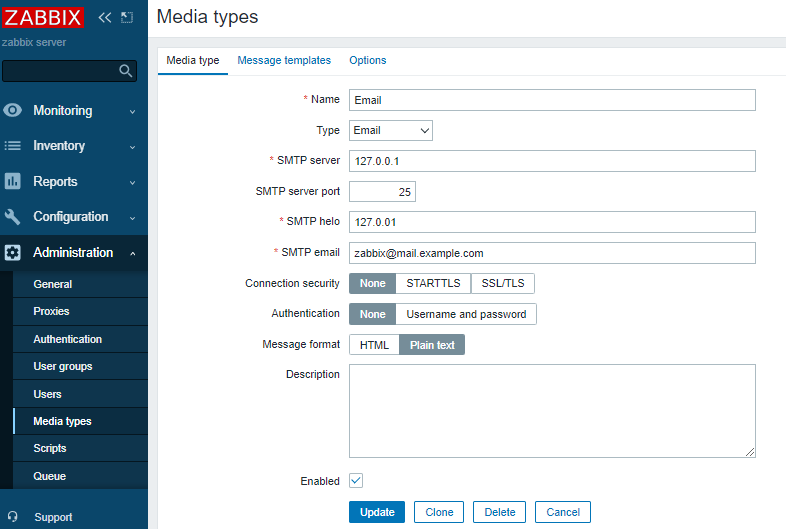Click the Monitoring menu label

pos(63,110)
